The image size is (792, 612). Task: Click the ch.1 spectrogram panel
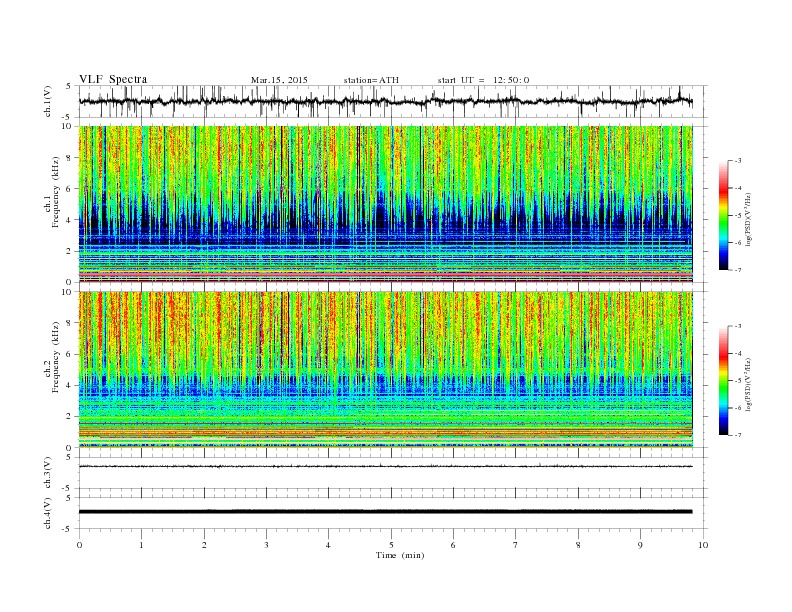coord(386,204)
